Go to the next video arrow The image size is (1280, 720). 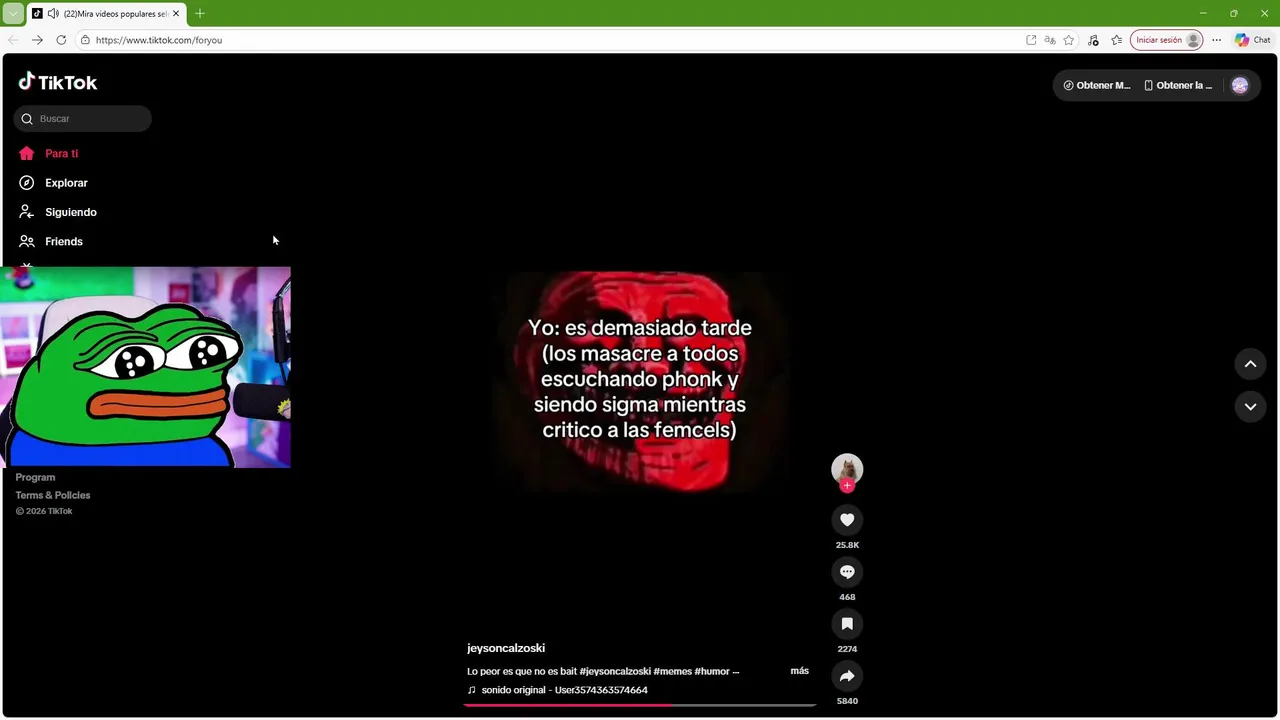pos(1250,406)
